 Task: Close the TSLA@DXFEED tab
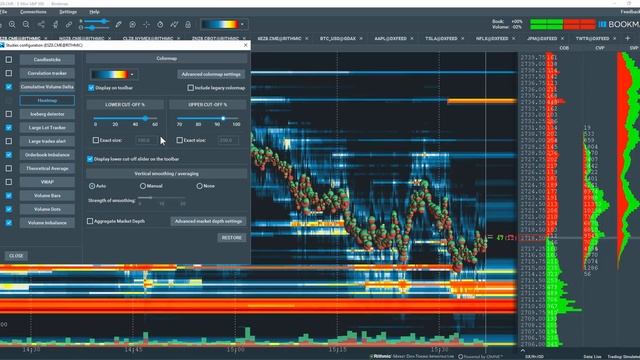pos(462,39)
